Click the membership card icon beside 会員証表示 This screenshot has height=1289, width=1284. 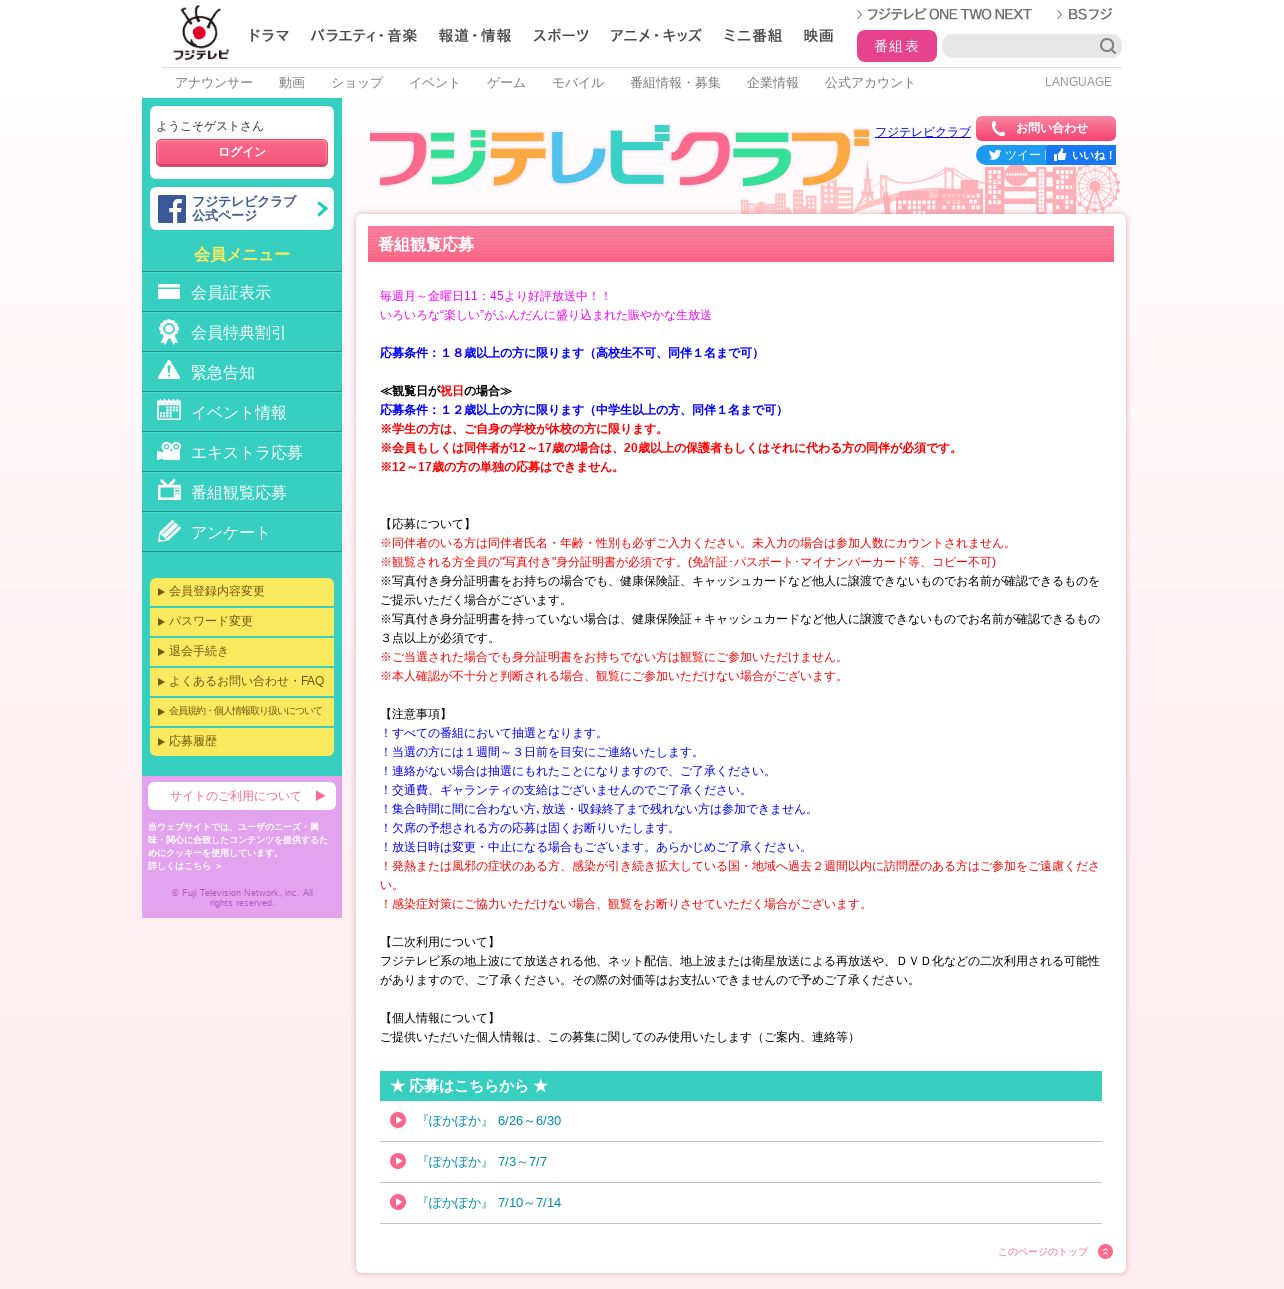click(x=169, y=292)
